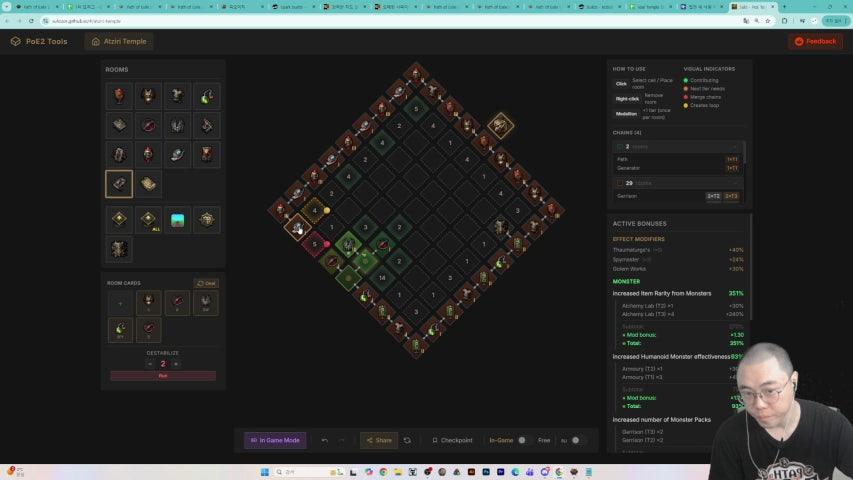Select the red crossed-circle room tile
The height and width of the screenshot is (480, 853).
point(148,125)
